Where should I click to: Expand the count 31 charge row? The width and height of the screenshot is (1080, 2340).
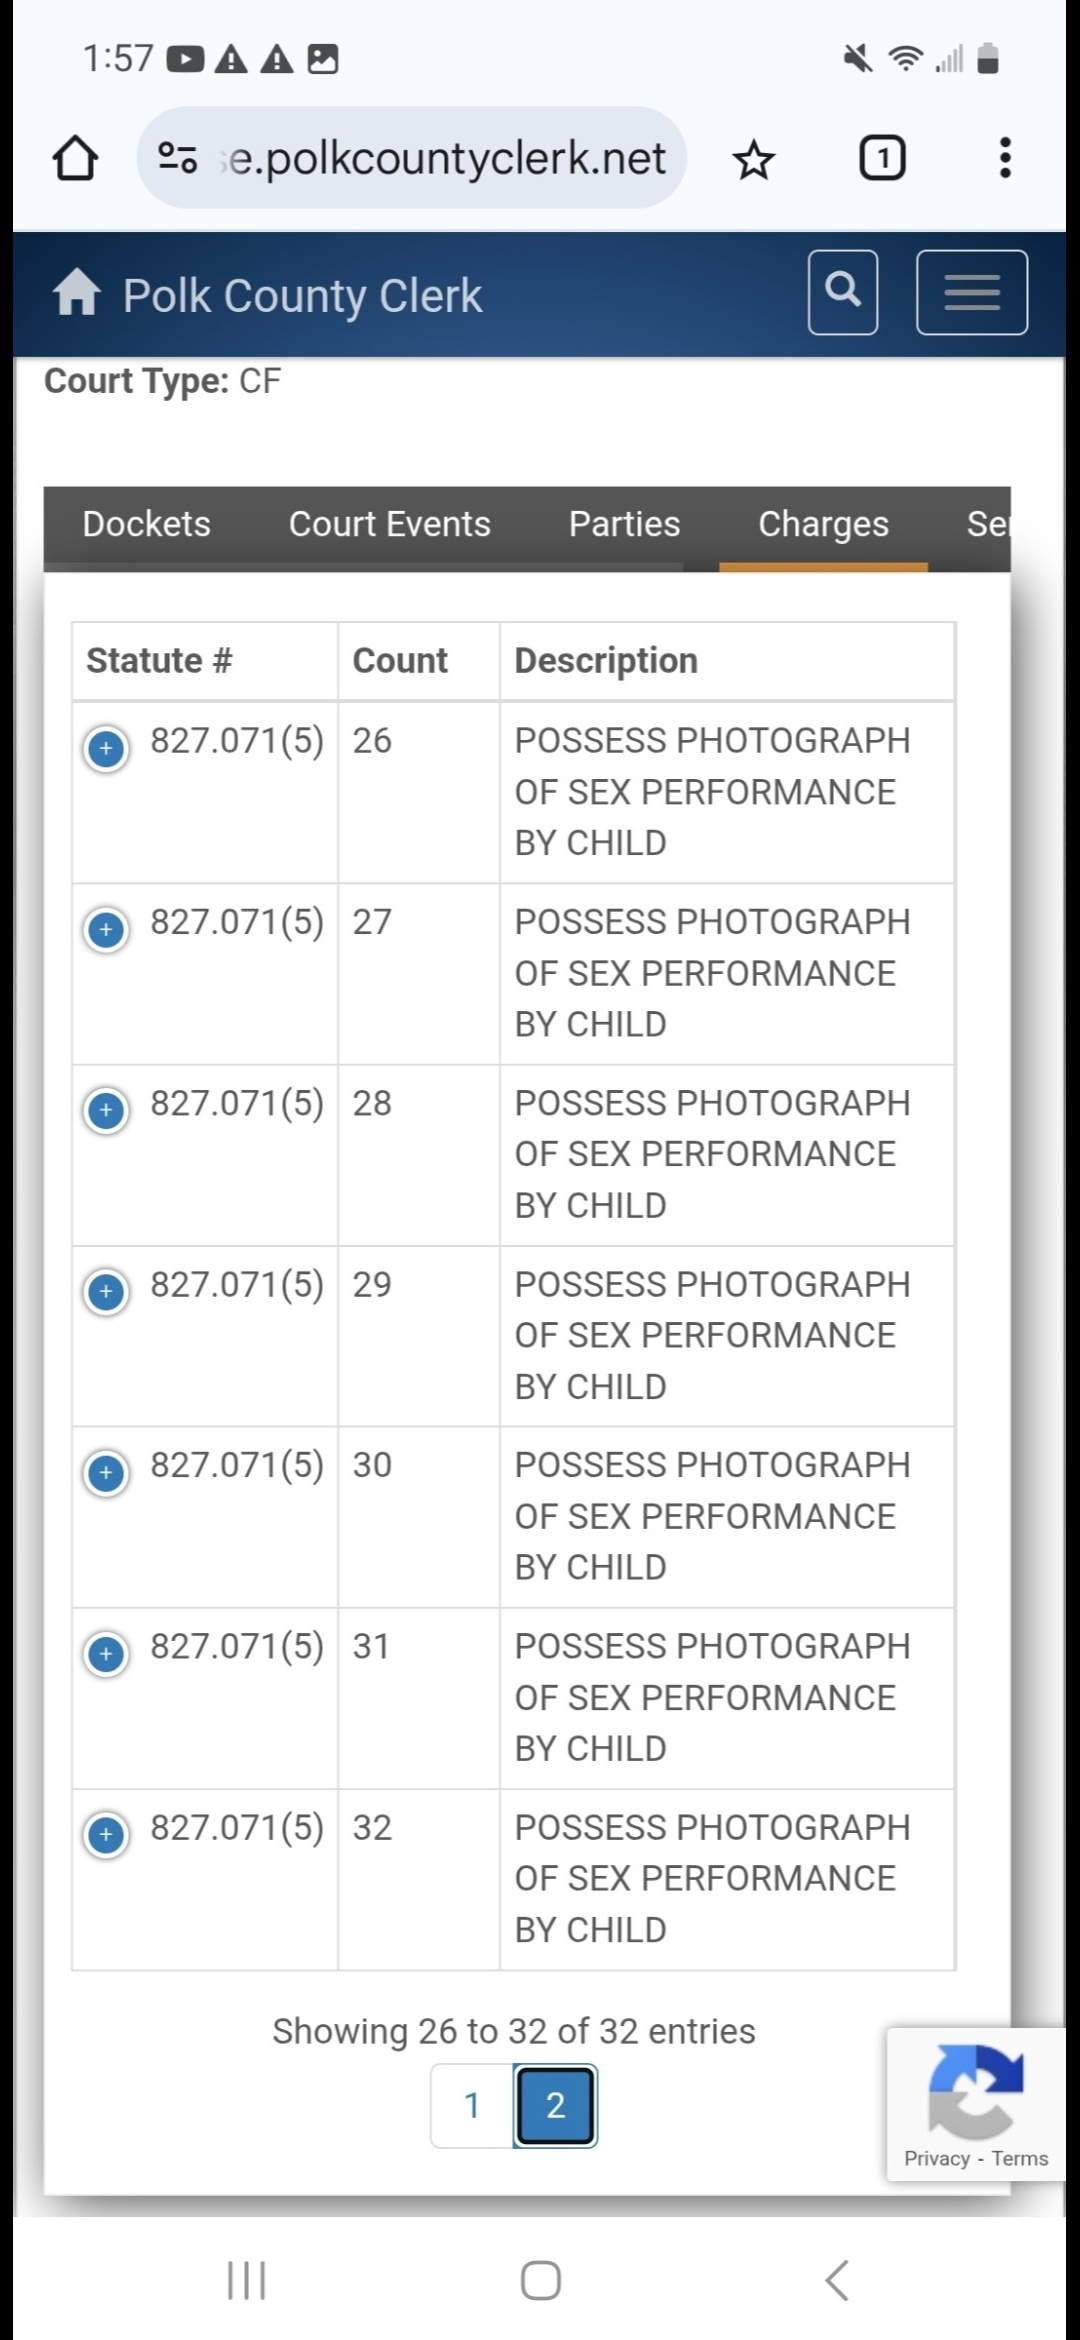[106, 1653]
